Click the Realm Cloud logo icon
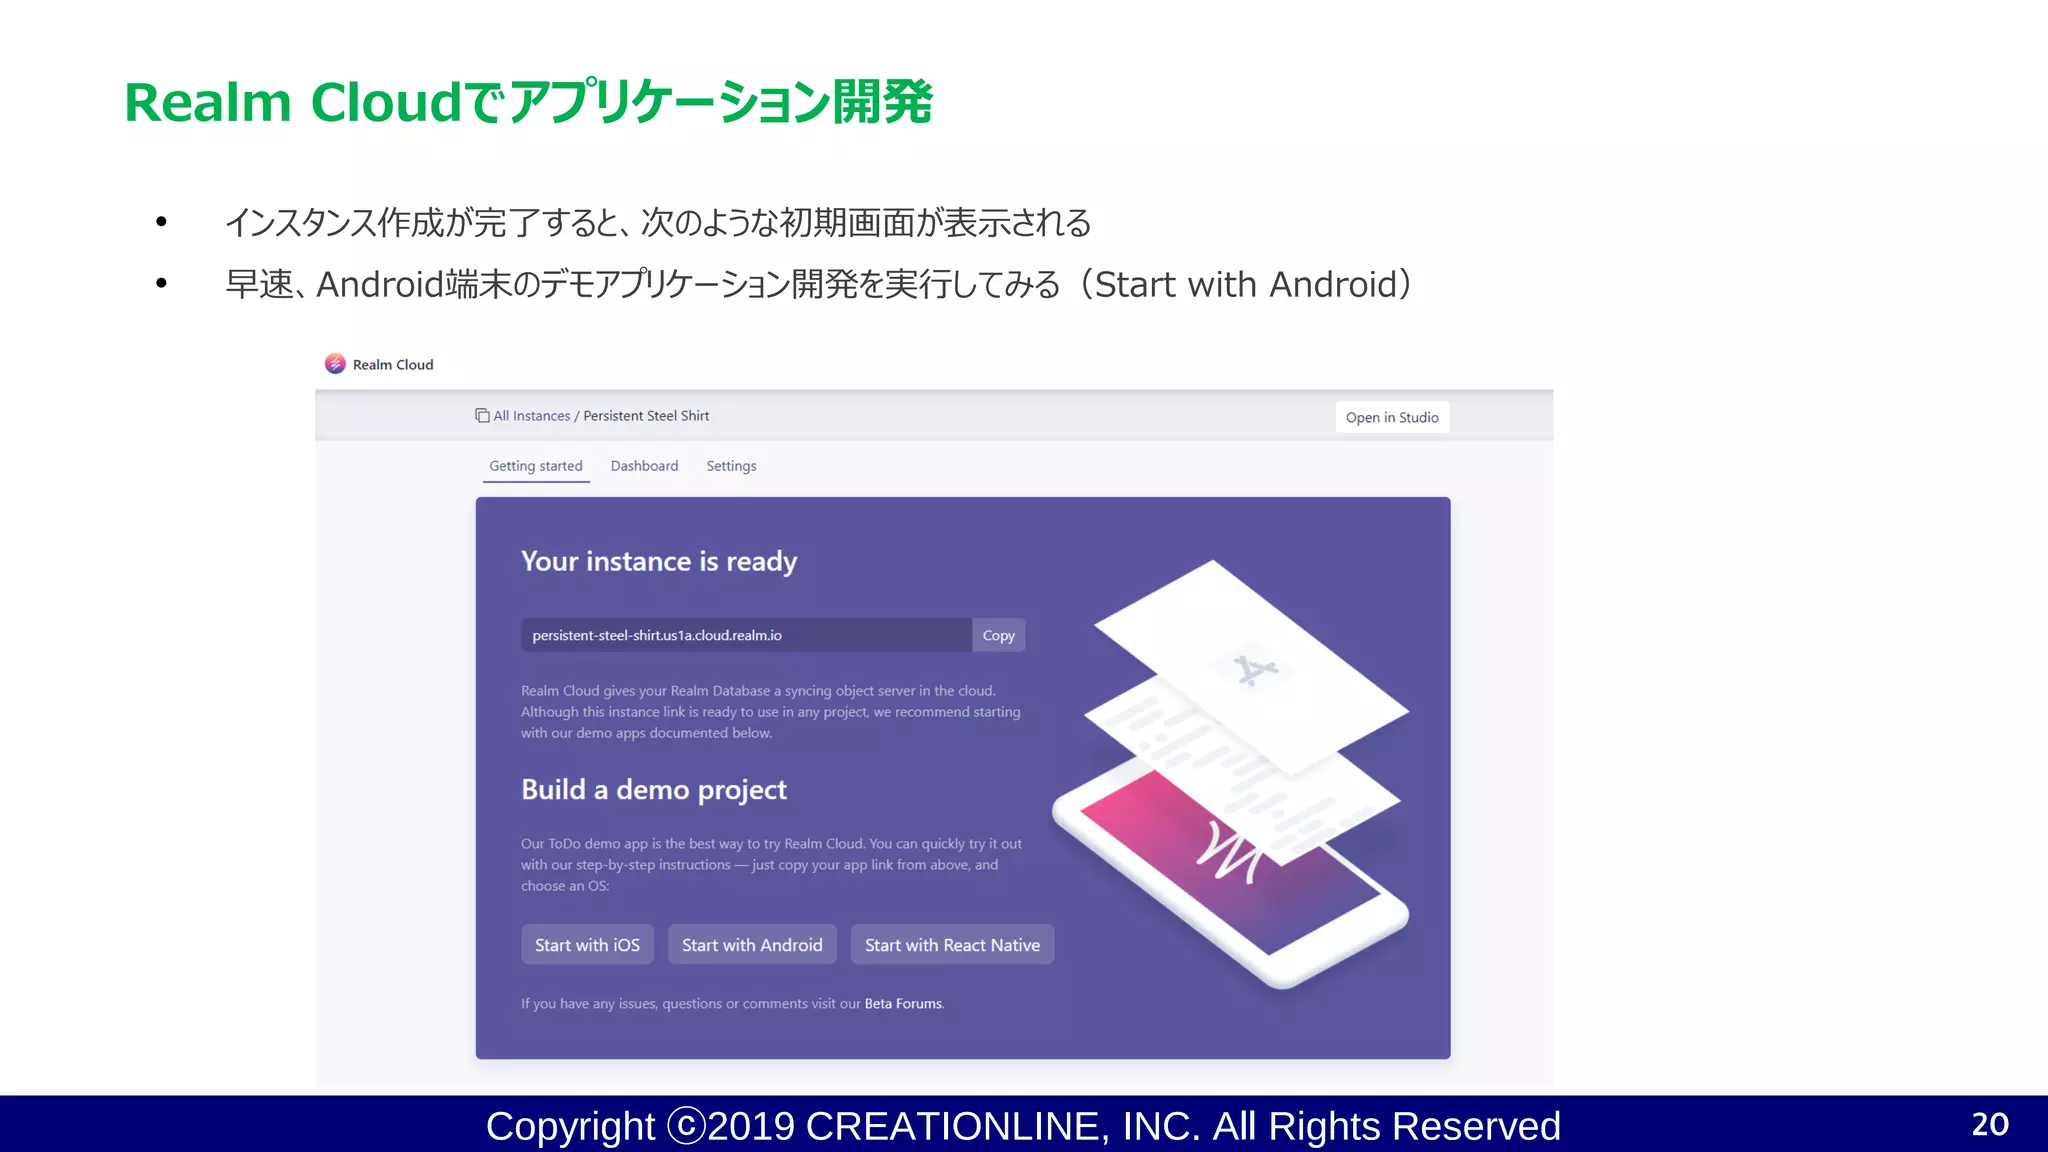The width and height of the screenshot is (2048, 1152). (335, 364)
